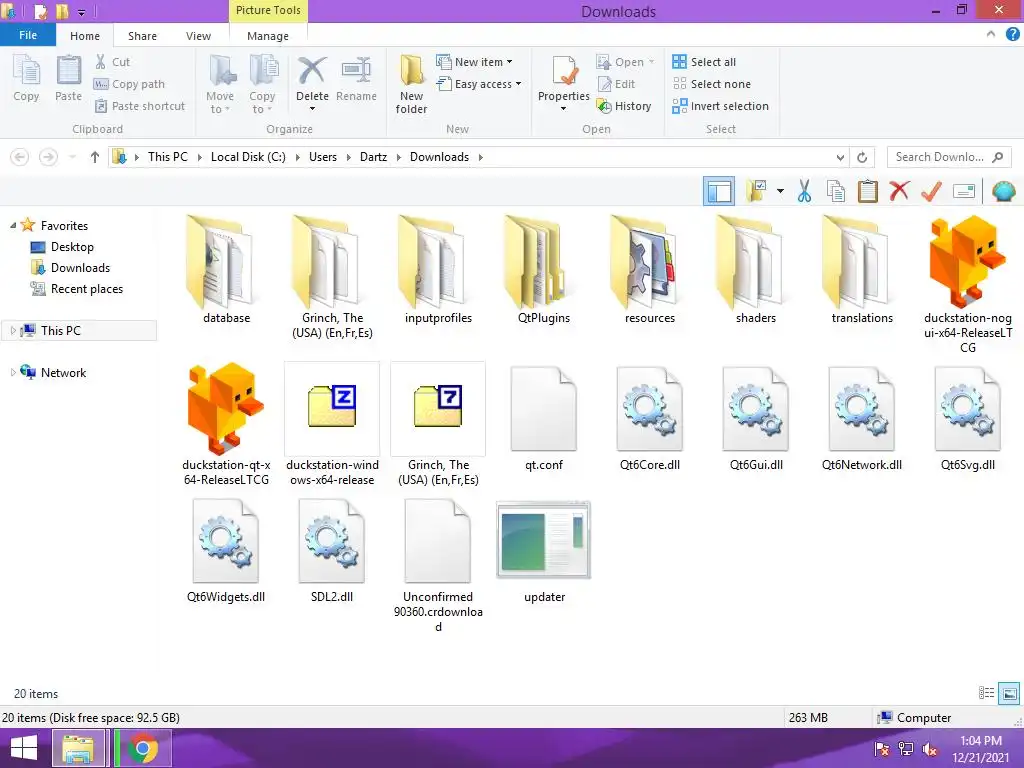Click the shell globe toolbar icon

coord(1003,191)
